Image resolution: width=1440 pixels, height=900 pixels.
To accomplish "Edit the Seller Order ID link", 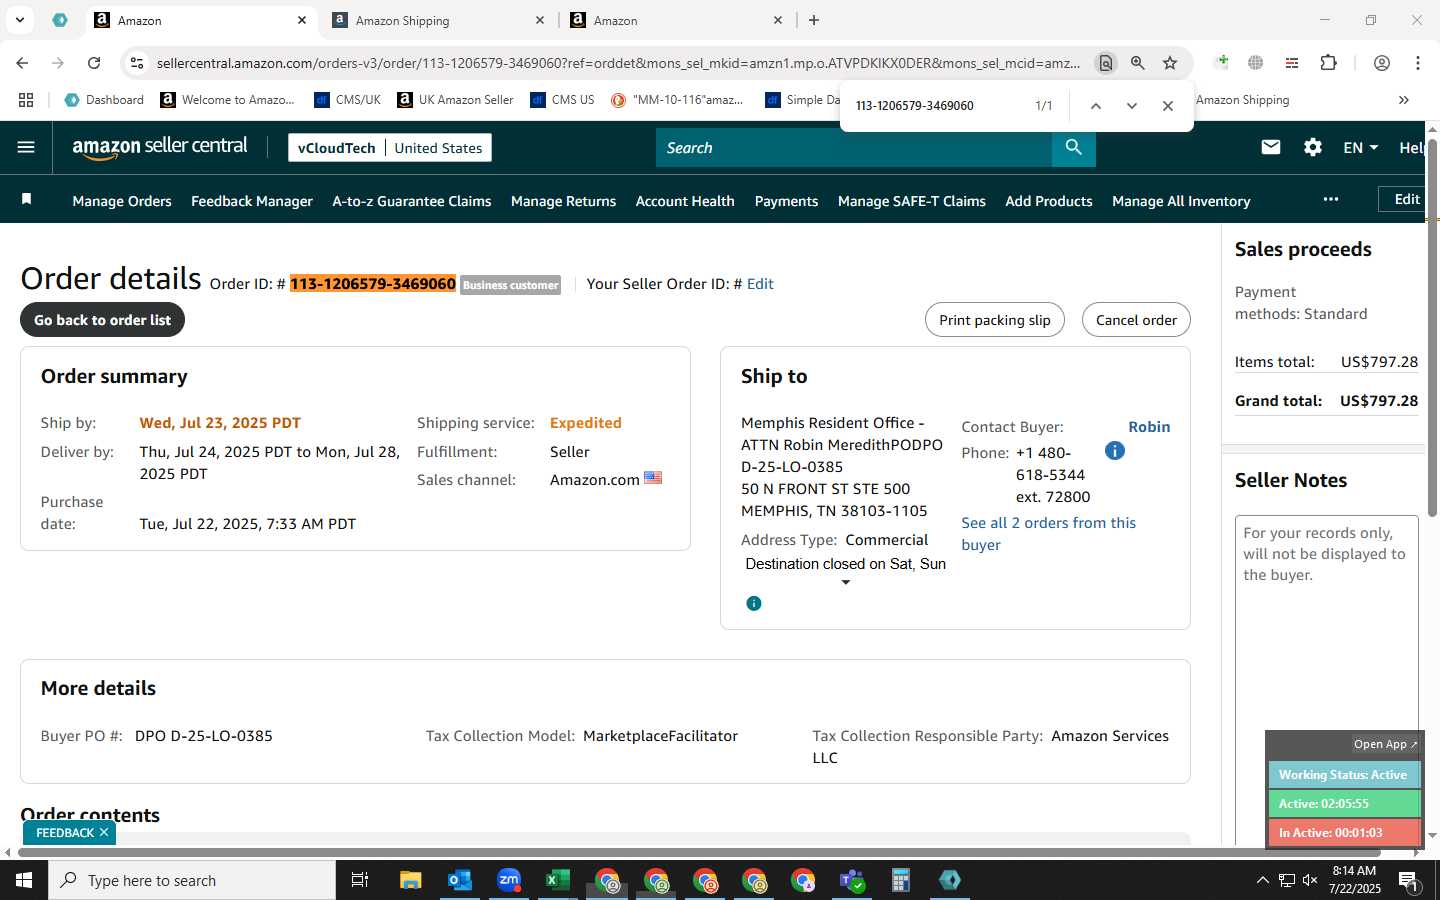I will [x=760, y=284].
